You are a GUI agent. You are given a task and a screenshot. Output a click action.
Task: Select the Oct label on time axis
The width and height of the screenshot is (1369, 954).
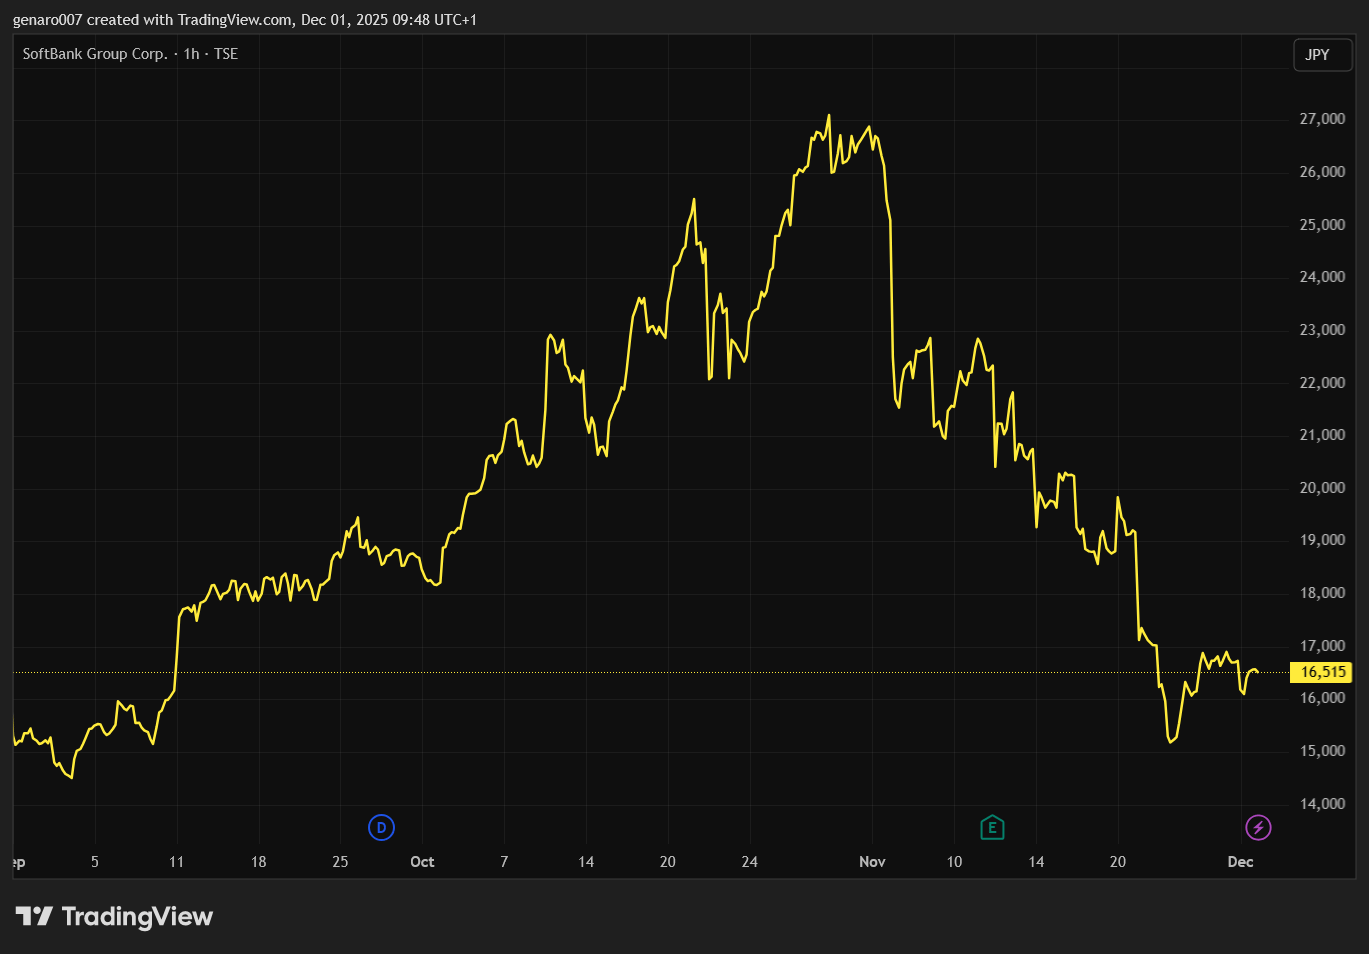click(422, 862)
